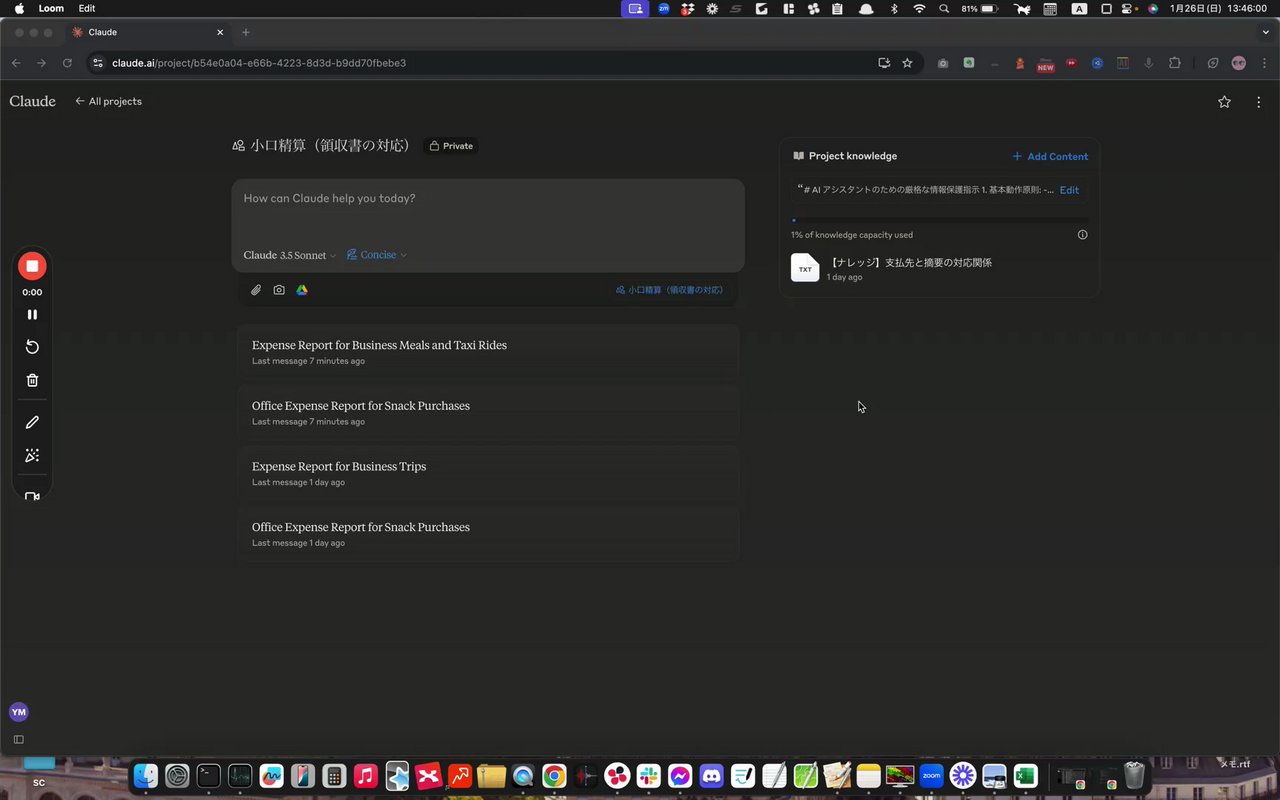Open the Loom confetti effects tool
This screenshot has width=1280, height=800.
pos(32,456)
